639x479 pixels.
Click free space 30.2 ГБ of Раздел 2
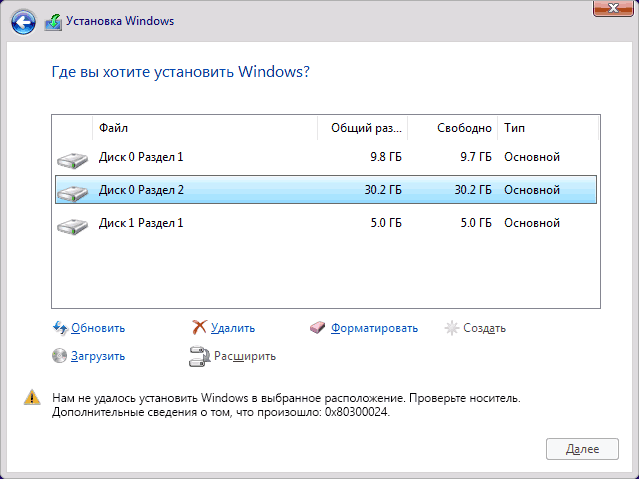point(473,190)
